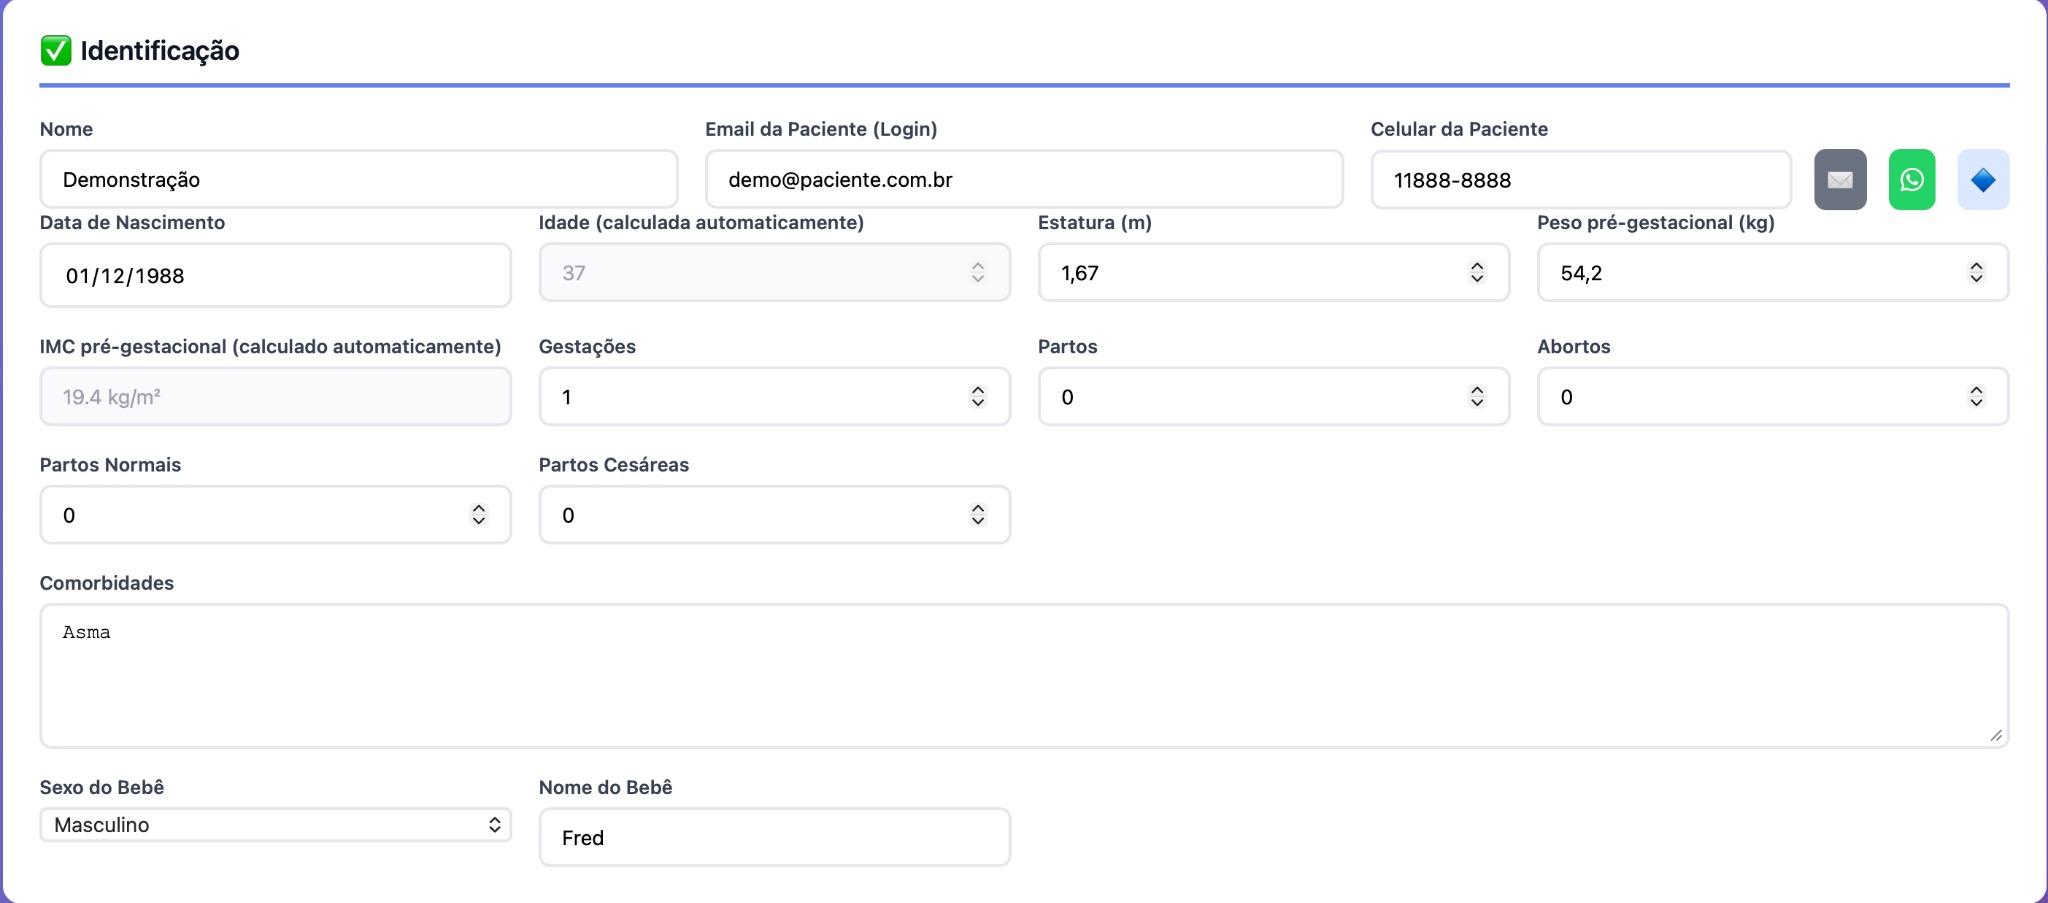Screen dimensions: 2048x903
Task: Click the 'Celular da Paciente' label
Action: [x=1459, y=129]
